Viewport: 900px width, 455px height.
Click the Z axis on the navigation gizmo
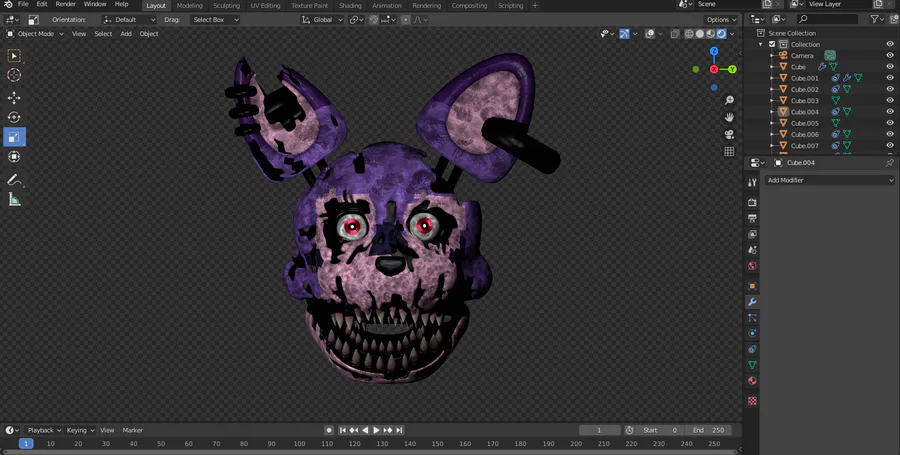(714, 52)
